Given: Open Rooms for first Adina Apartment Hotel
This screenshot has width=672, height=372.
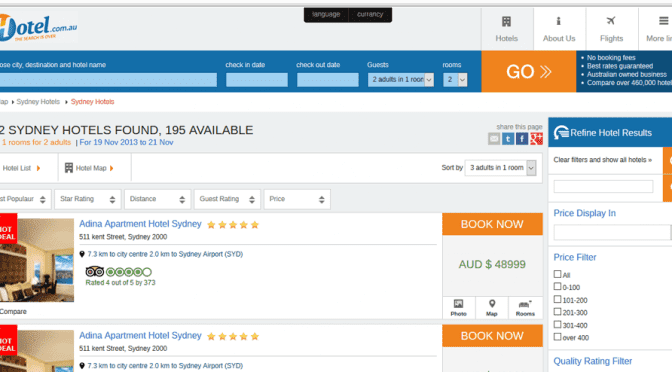Looking at the screenshot, I should click(x=525, y=307).
